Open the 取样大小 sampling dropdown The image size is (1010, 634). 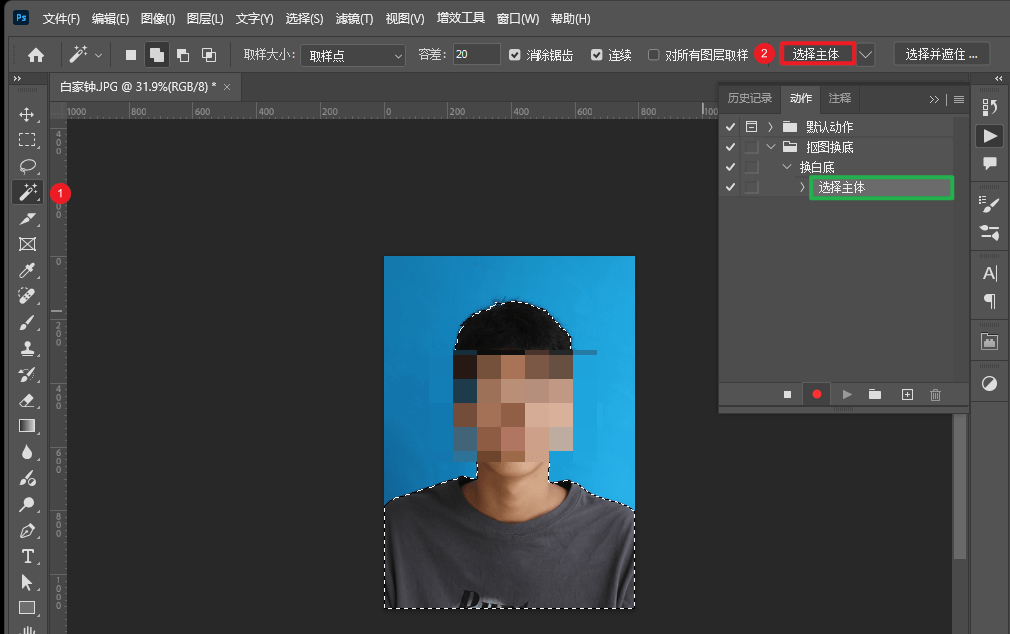(x=352, y=54)
